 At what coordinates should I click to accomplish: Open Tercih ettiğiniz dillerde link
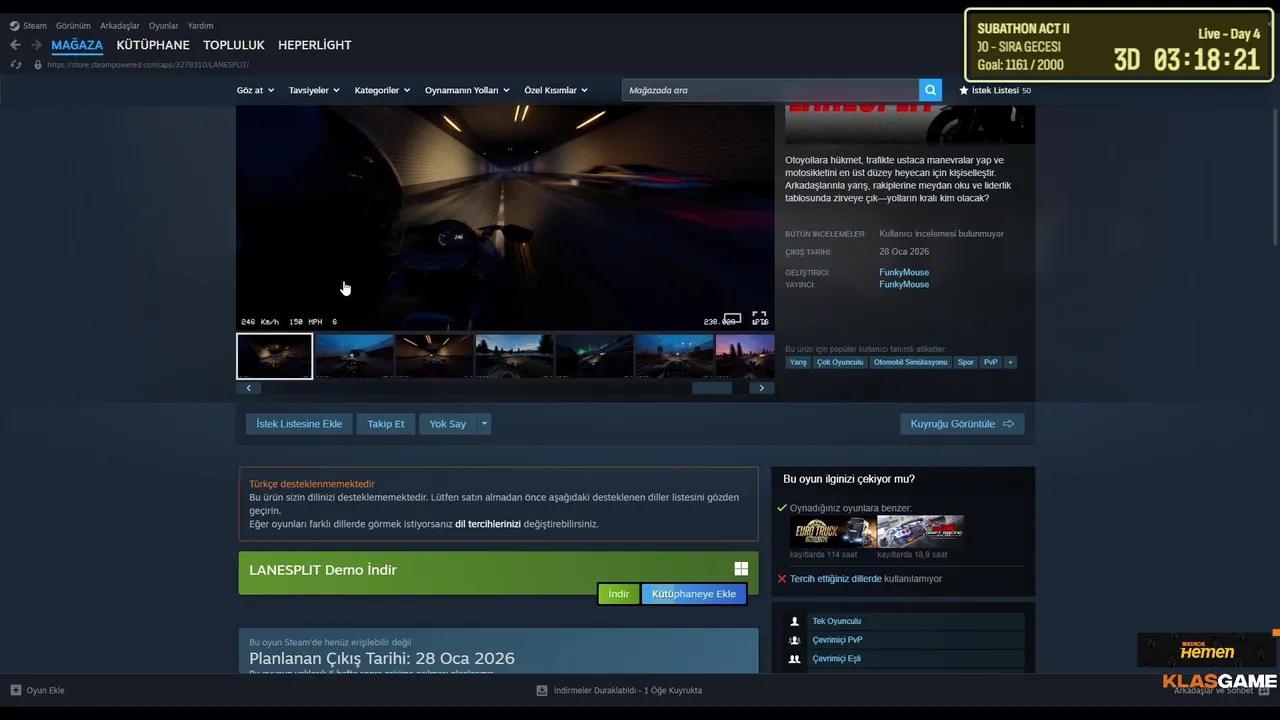[836, 579]
